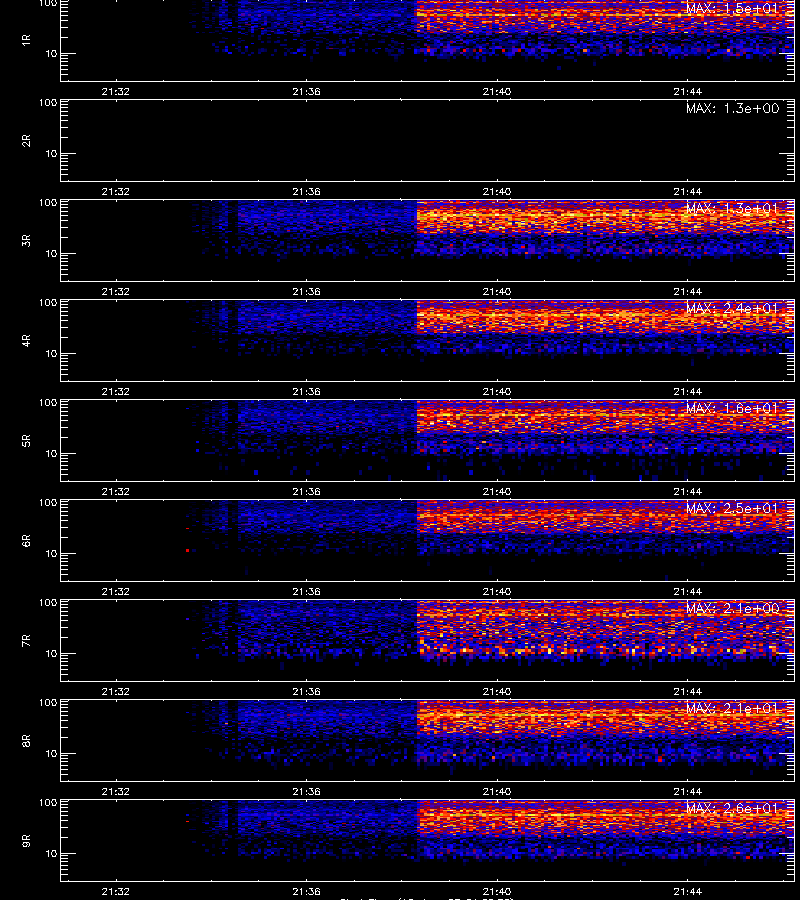Click the 9R panel axis label
The width and height of the screenshot is (800, 900).
[x=26, y=840]
